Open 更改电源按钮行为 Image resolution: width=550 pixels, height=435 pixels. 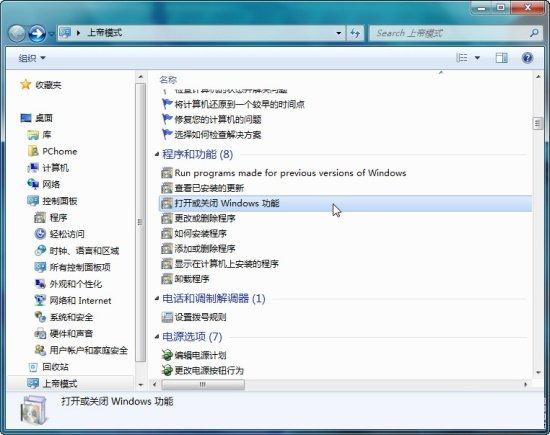pyautogui.click(x=209, y=370)
